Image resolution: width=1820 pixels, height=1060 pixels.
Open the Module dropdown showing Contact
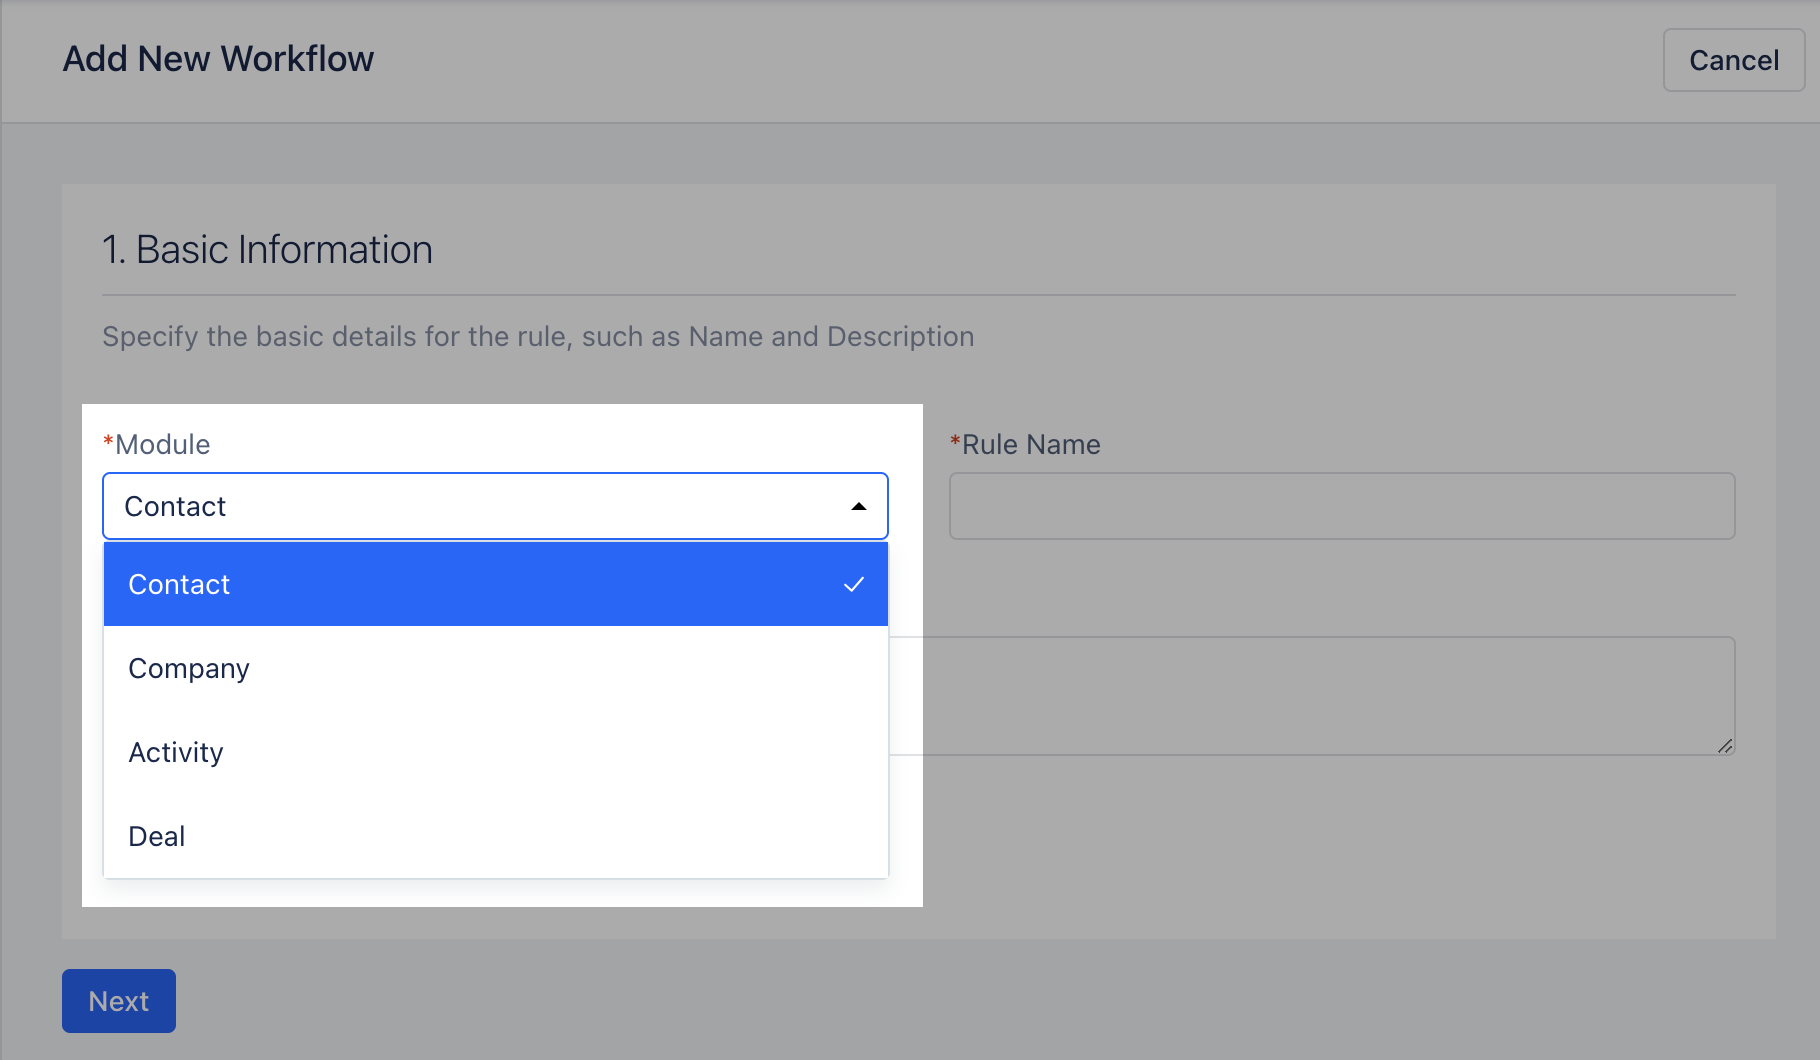[x=495, y=506]
